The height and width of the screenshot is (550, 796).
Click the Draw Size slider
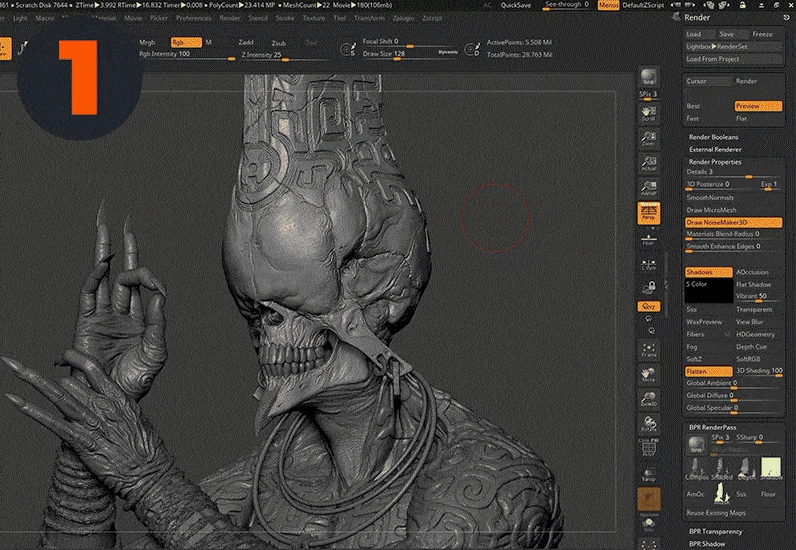(x=411, y=55)
